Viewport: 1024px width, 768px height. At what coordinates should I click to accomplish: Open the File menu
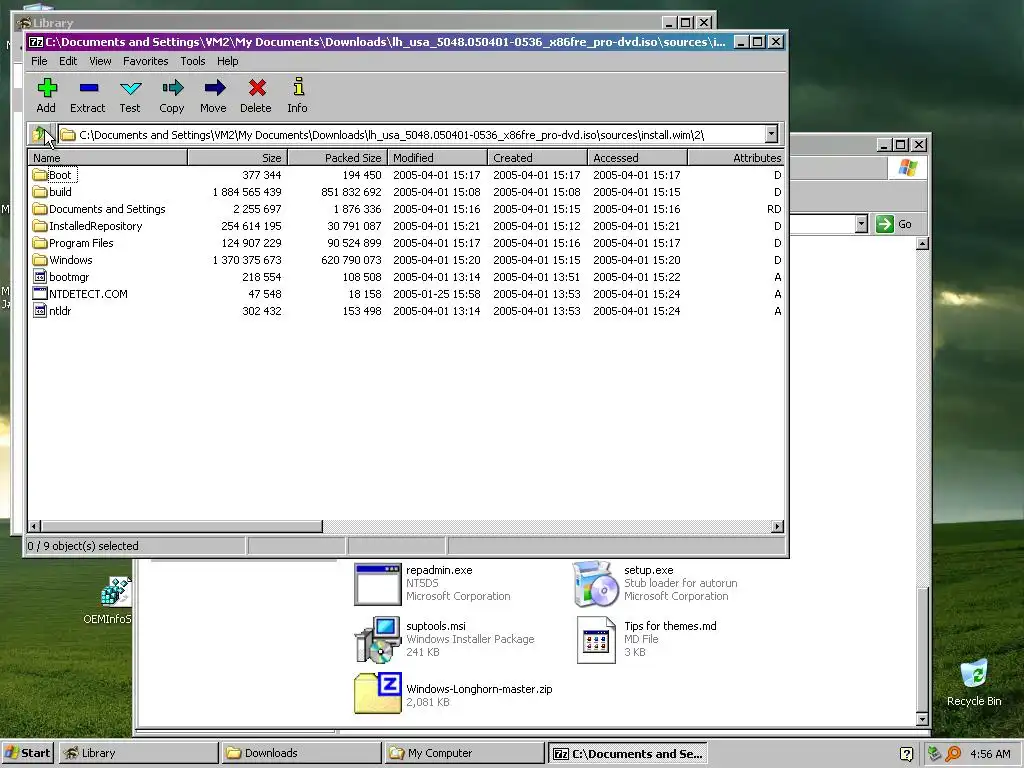click(39, 61)
